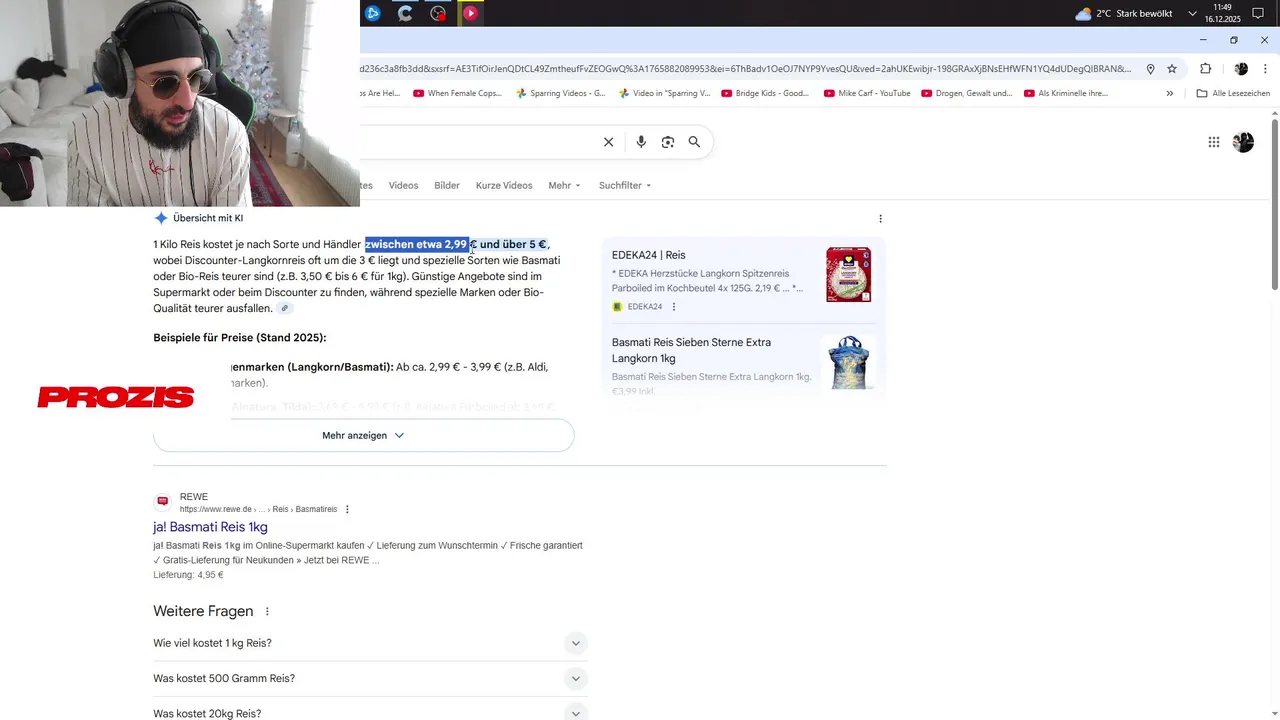Expand 'Wie viel kostet 1 kg Reis?' question
This screenshot has width=1280, height=720.
[x=370, y=643]
